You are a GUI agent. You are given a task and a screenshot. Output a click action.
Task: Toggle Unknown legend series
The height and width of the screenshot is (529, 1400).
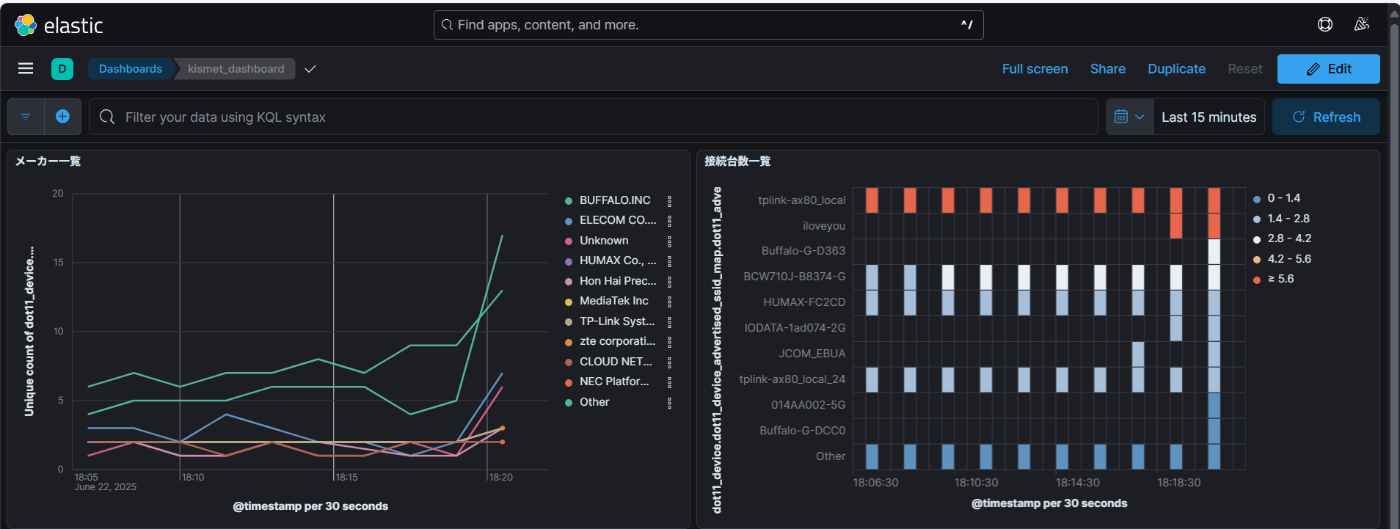click(x=604, y=240)
